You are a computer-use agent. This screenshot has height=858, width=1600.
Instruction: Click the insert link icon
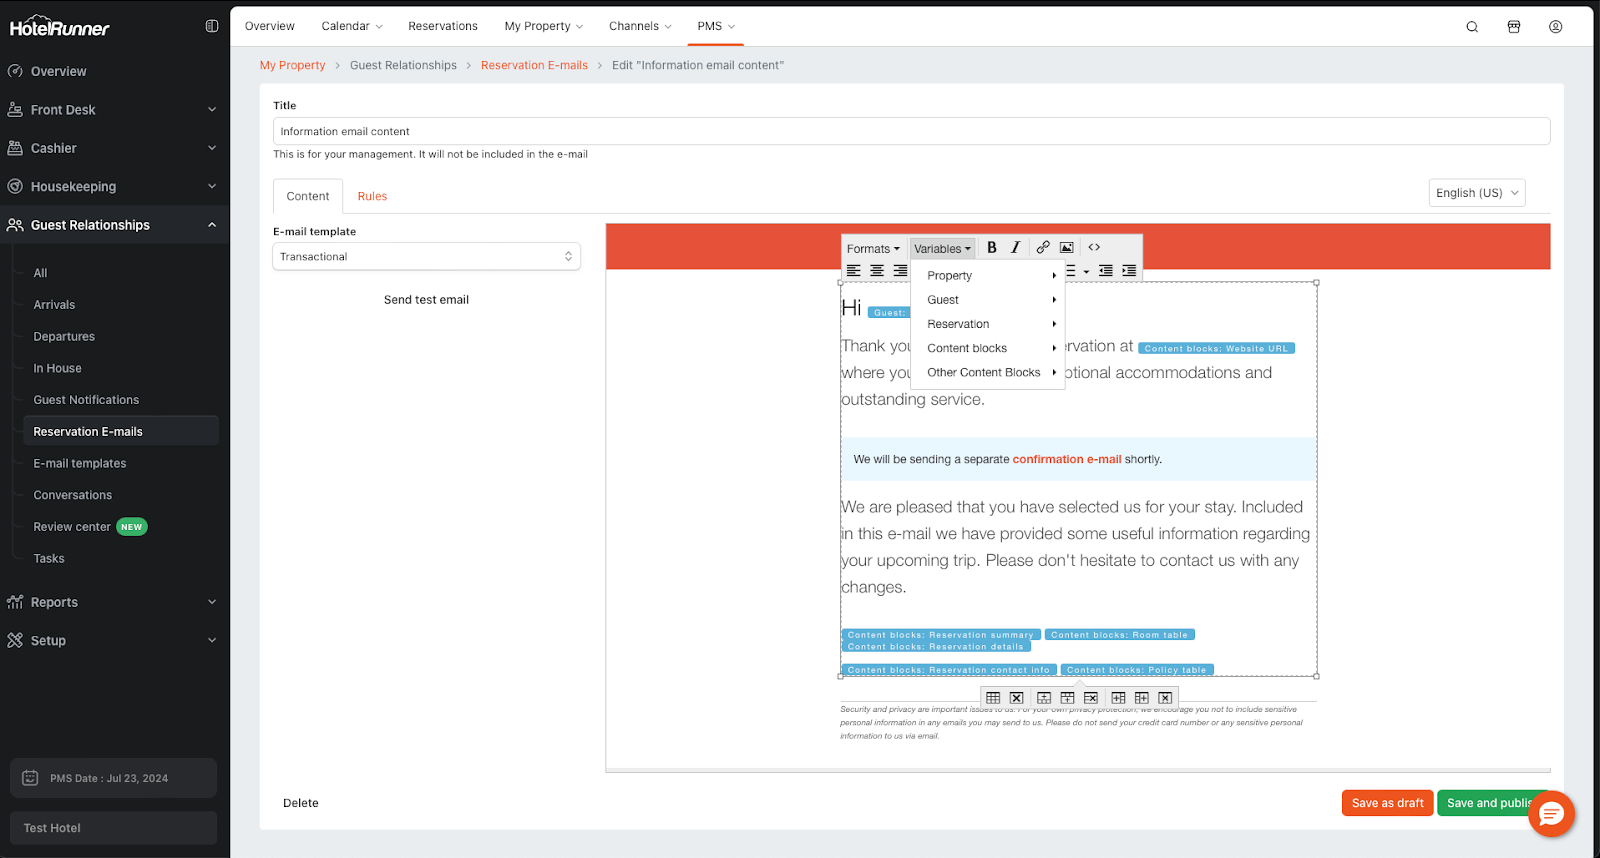(1043, 248)
